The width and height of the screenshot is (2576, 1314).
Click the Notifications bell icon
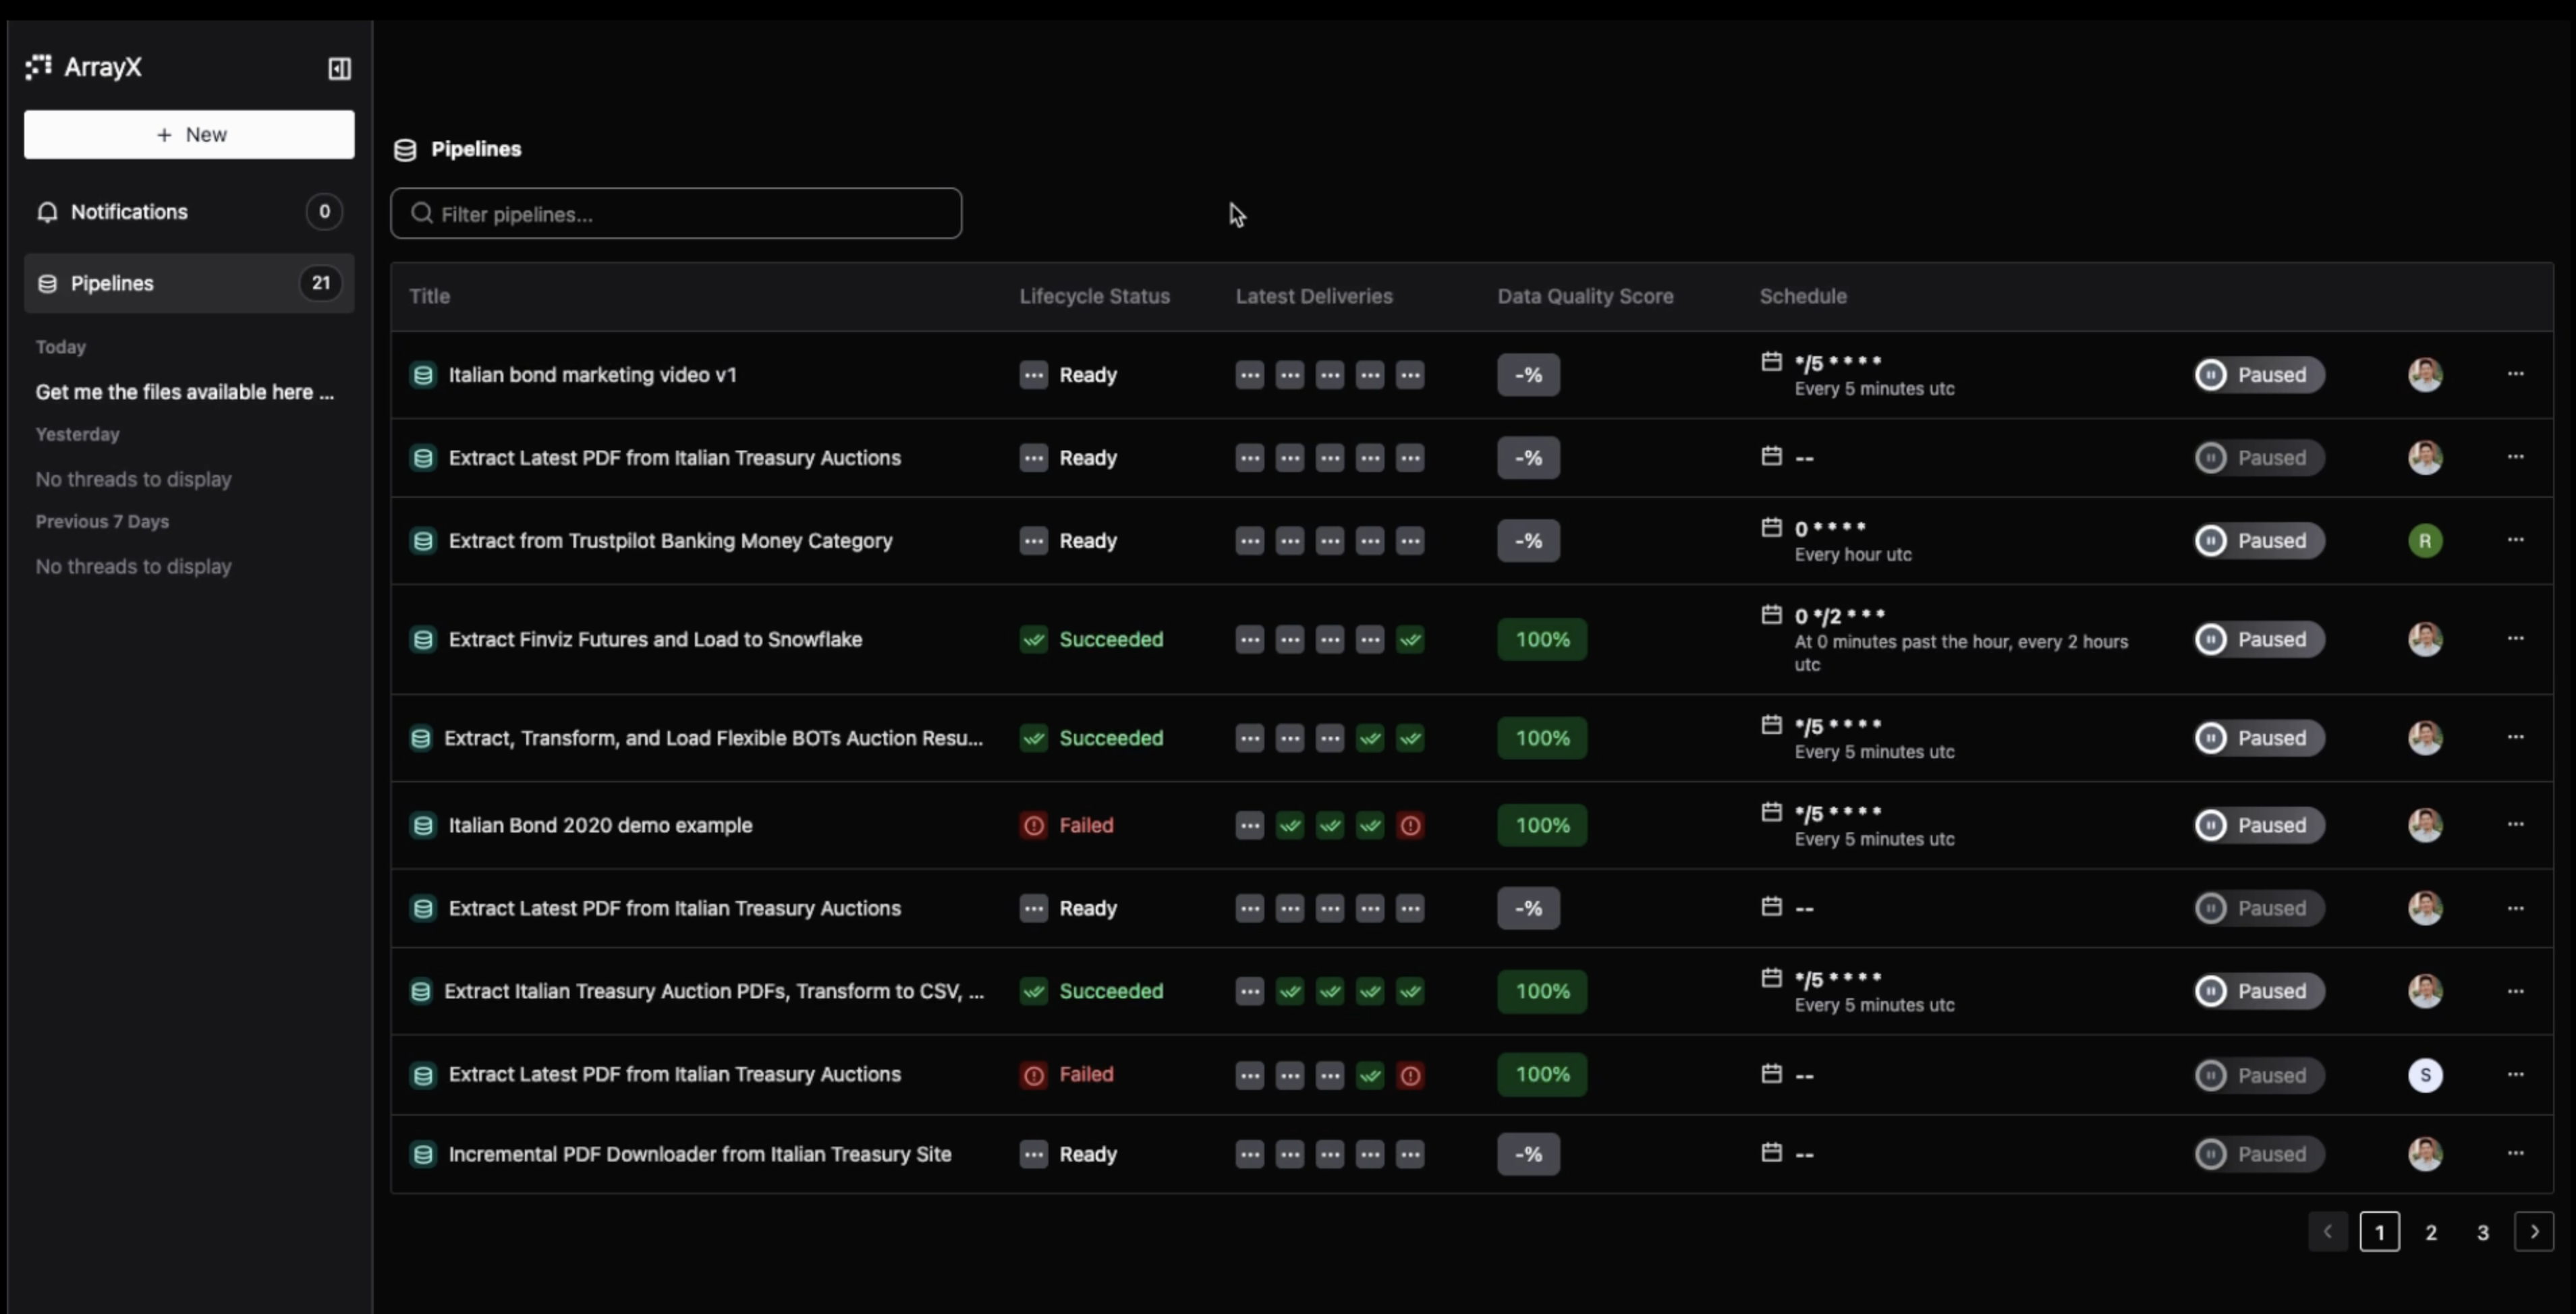click(x=47, y=212)
